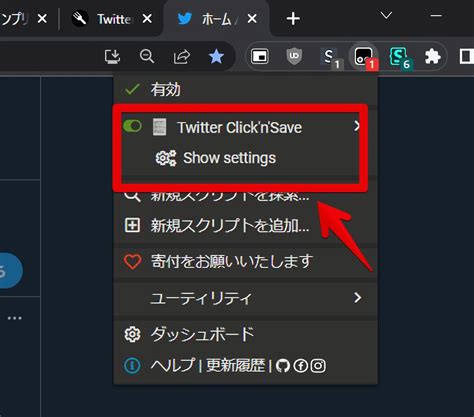The width and height of the screenshot is (474, 417).
Task: Switch to the ホーム Twitter tab
Action: (x=217, y=19)
